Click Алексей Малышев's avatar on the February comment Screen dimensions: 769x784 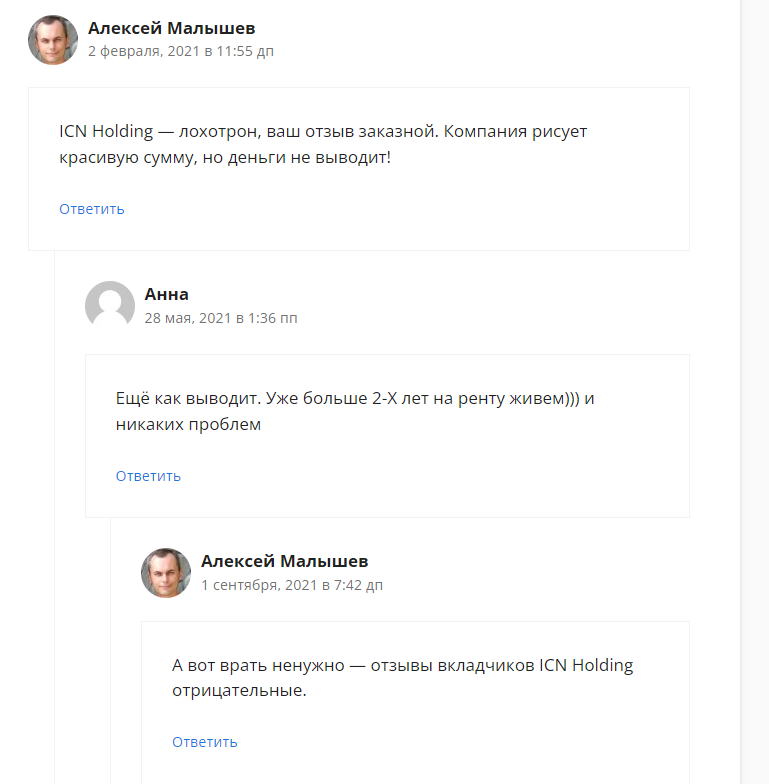(53, 40)
